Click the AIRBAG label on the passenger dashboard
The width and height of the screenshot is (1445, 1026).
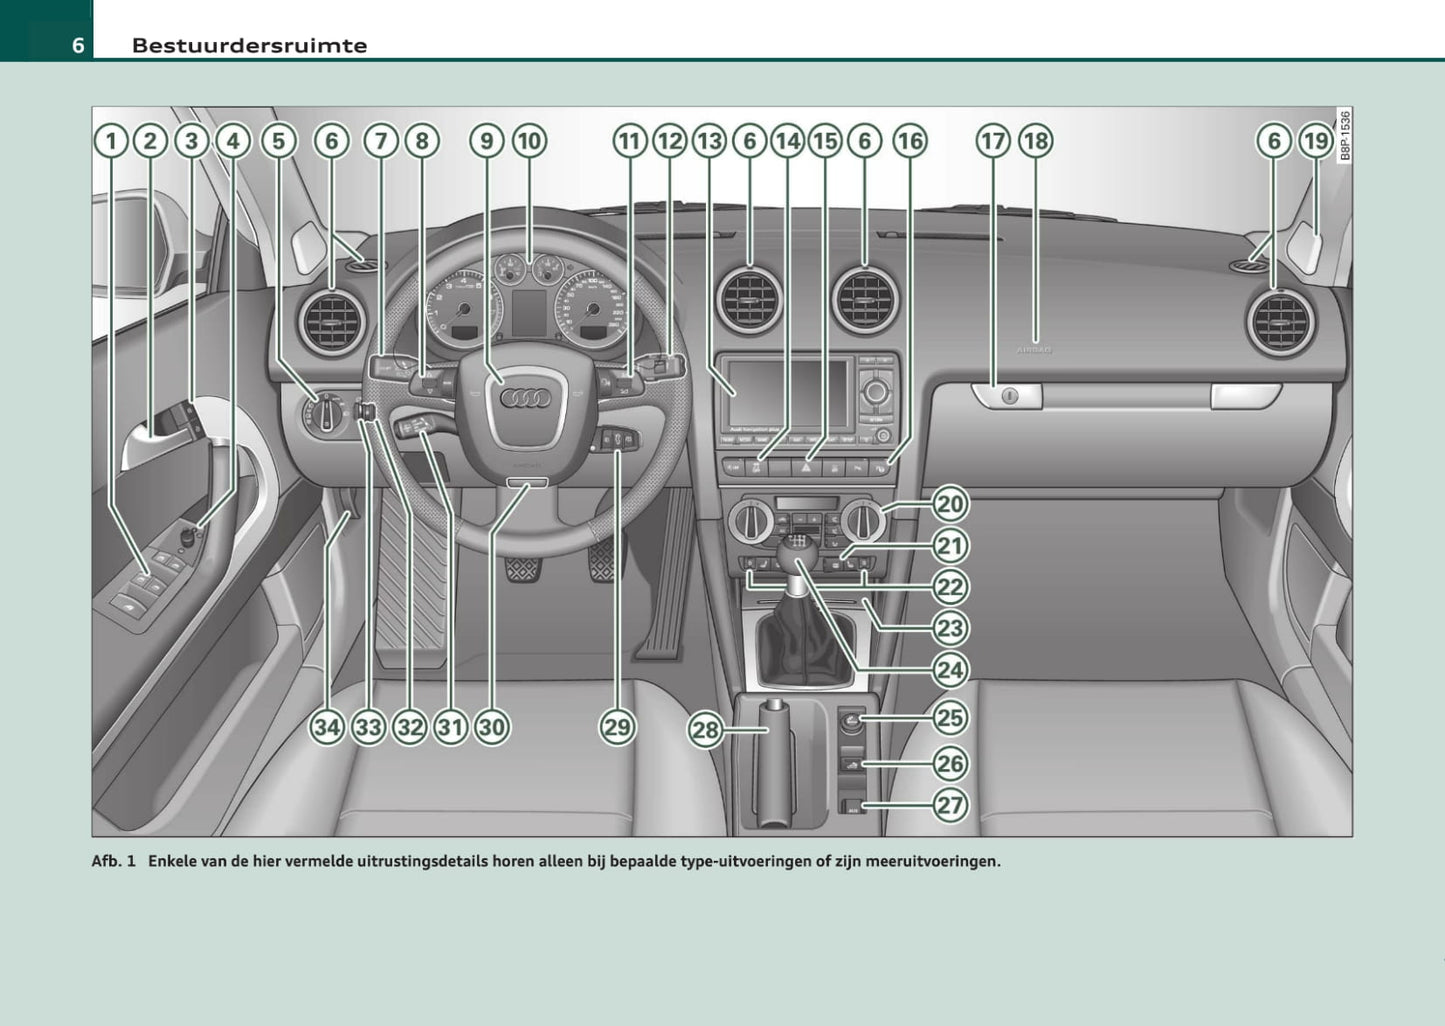point(1034,350)
